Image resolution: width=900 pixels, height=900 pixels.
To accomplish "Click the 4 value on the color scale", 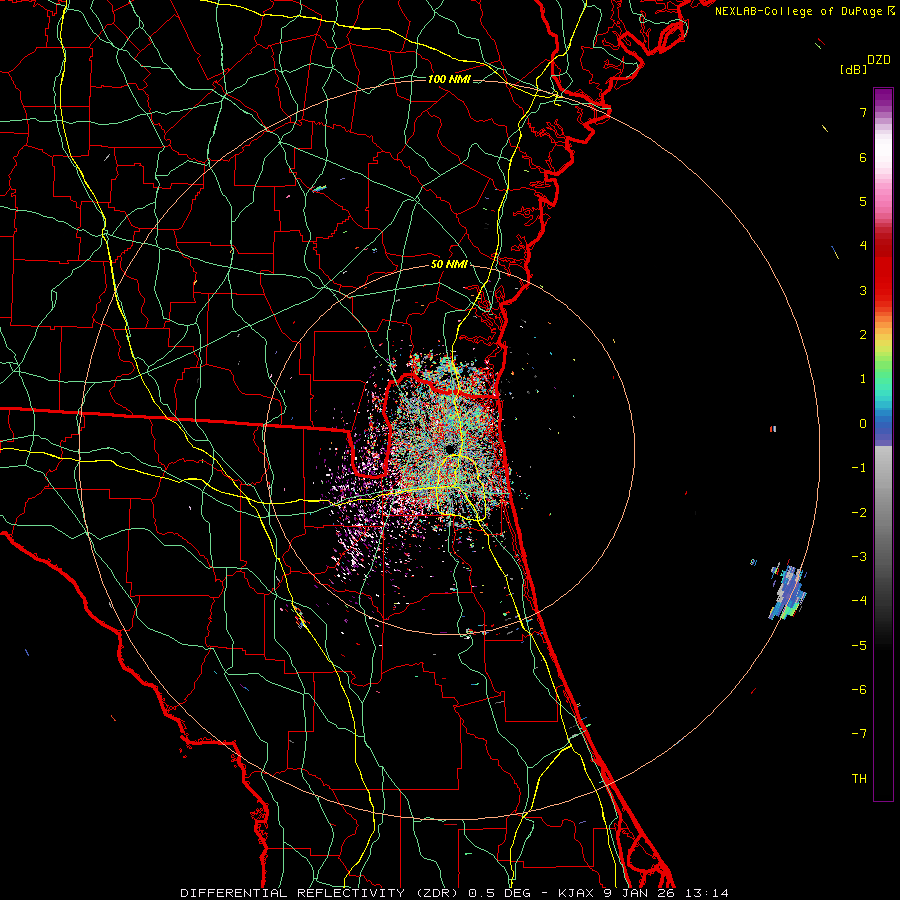I will pos(863,246).
